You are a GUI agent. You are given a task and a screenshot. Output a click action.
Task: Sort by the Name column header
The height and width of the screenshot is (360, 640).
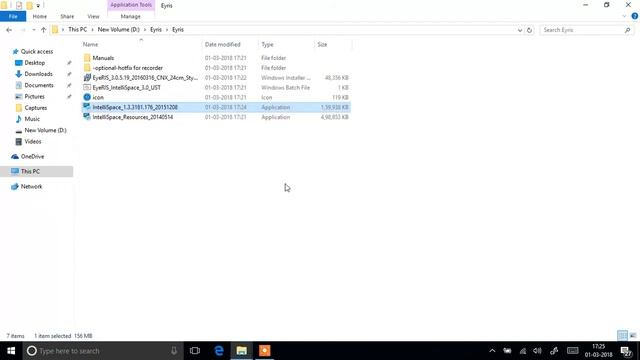point(90,44)
